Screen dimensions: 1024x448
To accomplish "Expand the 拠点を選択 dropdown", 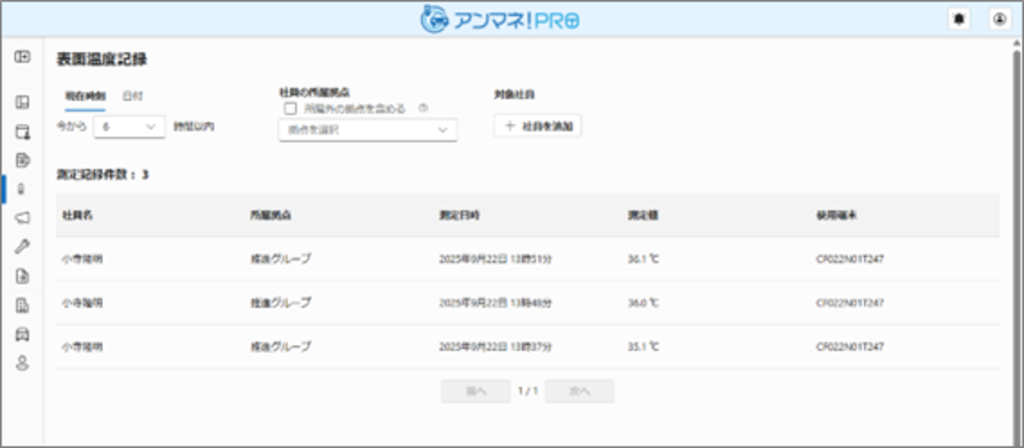I will (x=367, y=130).
